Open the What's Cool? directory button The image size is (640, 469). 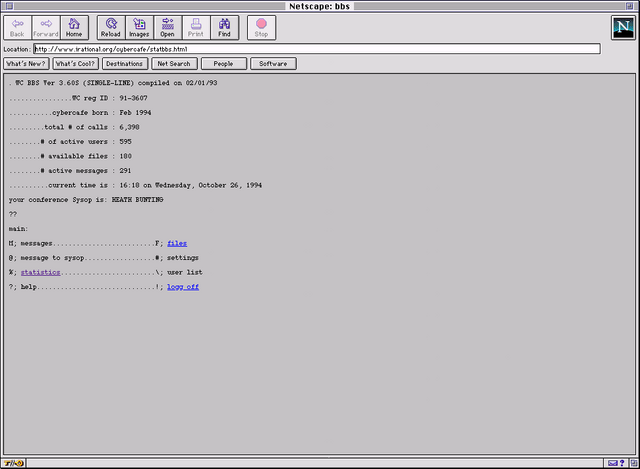(x=76, y=63)
